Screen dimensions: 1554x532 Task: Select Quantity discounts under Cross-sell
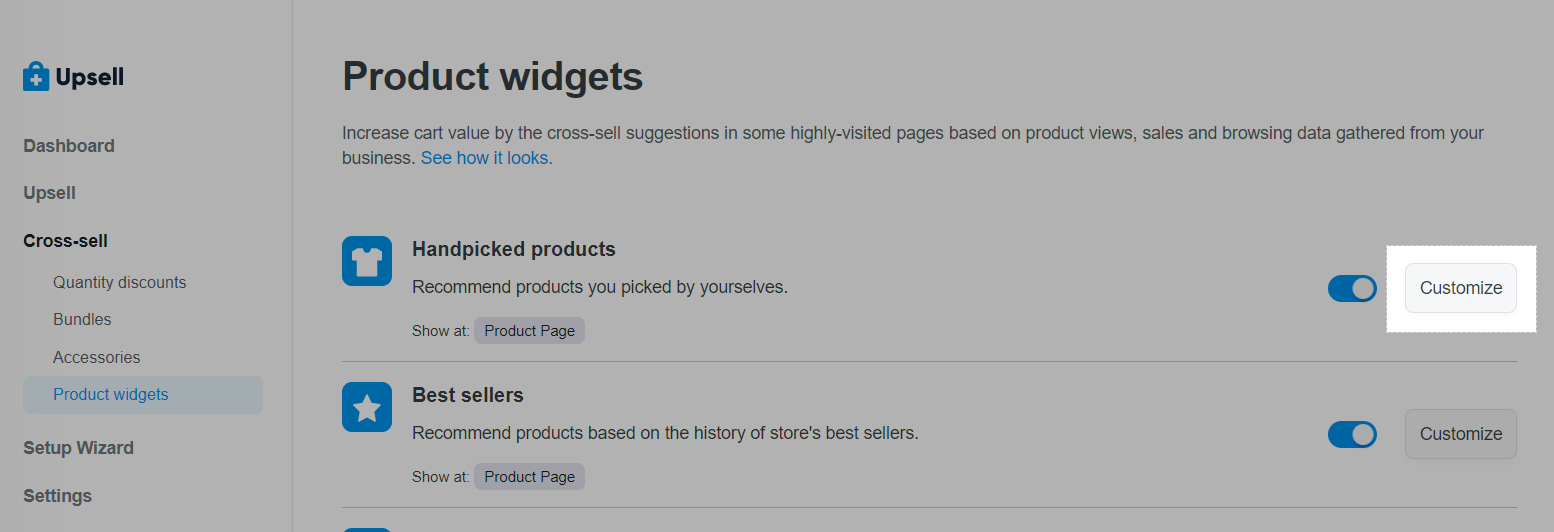(x=120, y=282)
